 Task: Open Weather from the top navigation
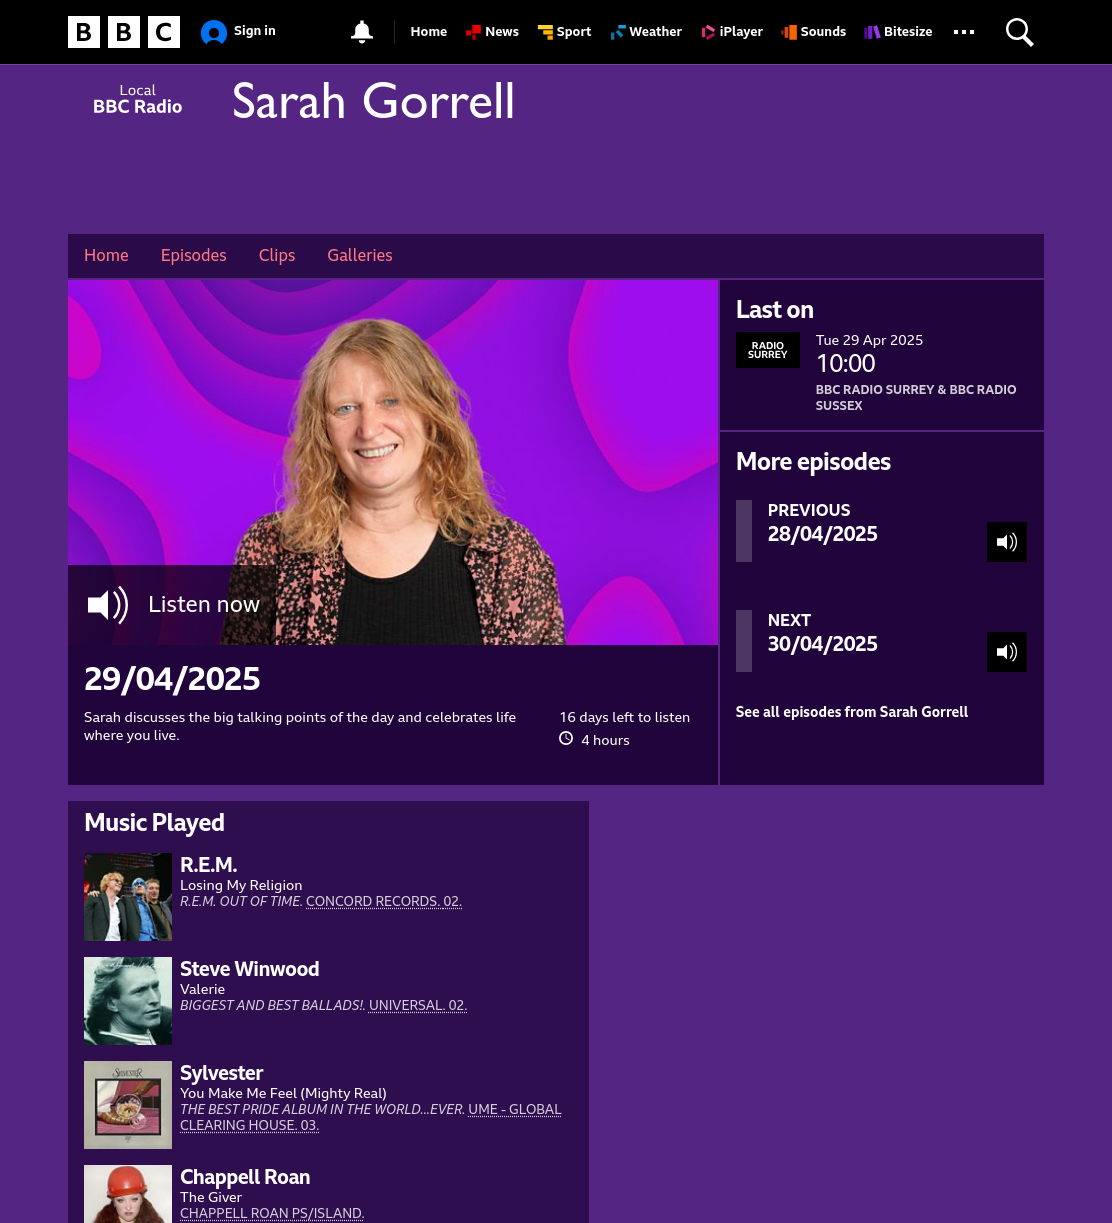646,32
